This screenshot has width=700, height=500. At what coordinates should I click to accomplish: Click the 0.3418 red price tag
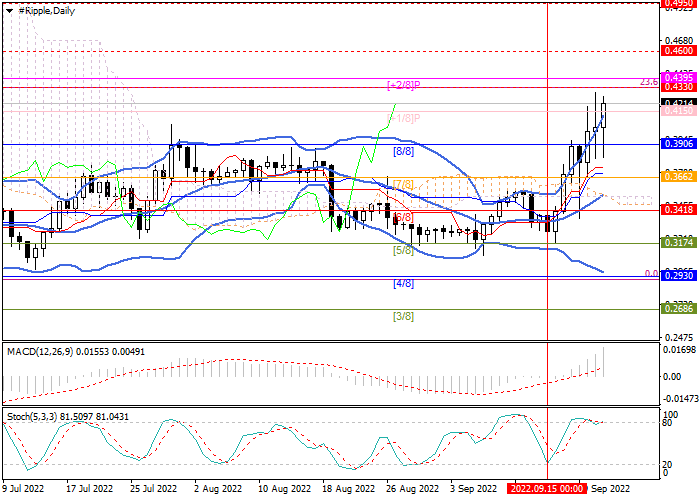tap(679, 210)
